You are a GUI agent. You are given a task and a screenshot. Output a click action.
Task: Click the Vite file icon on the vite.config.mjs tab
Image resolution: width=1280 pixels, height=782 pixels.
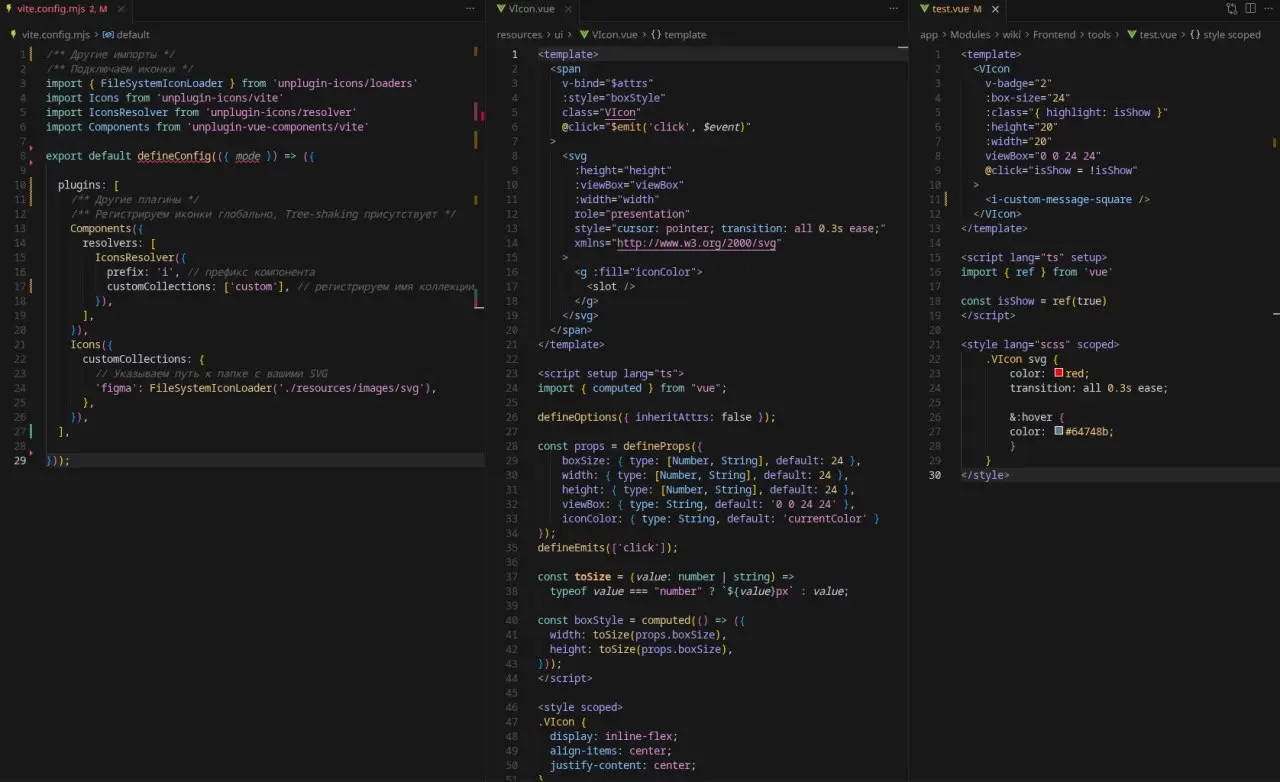click(9, 8)
